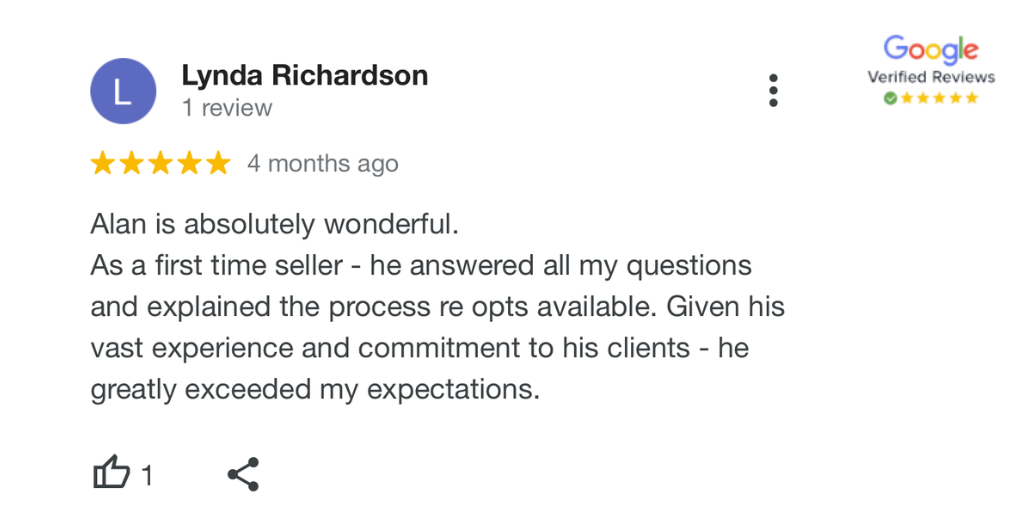The image size is (1024, 529).
Task: Click the "Verified Reviews" badge text
Action: point(931,77)
